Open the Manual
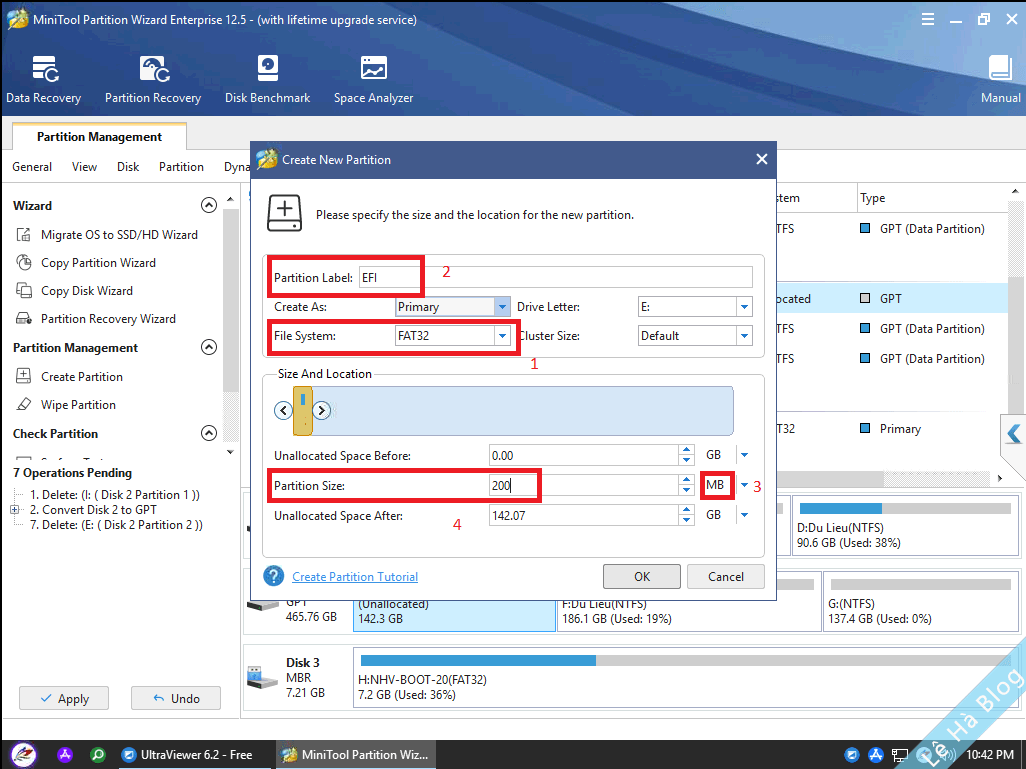This screenshot has height=769, width=1026. pyautogui.click(x=1000, y=80)
